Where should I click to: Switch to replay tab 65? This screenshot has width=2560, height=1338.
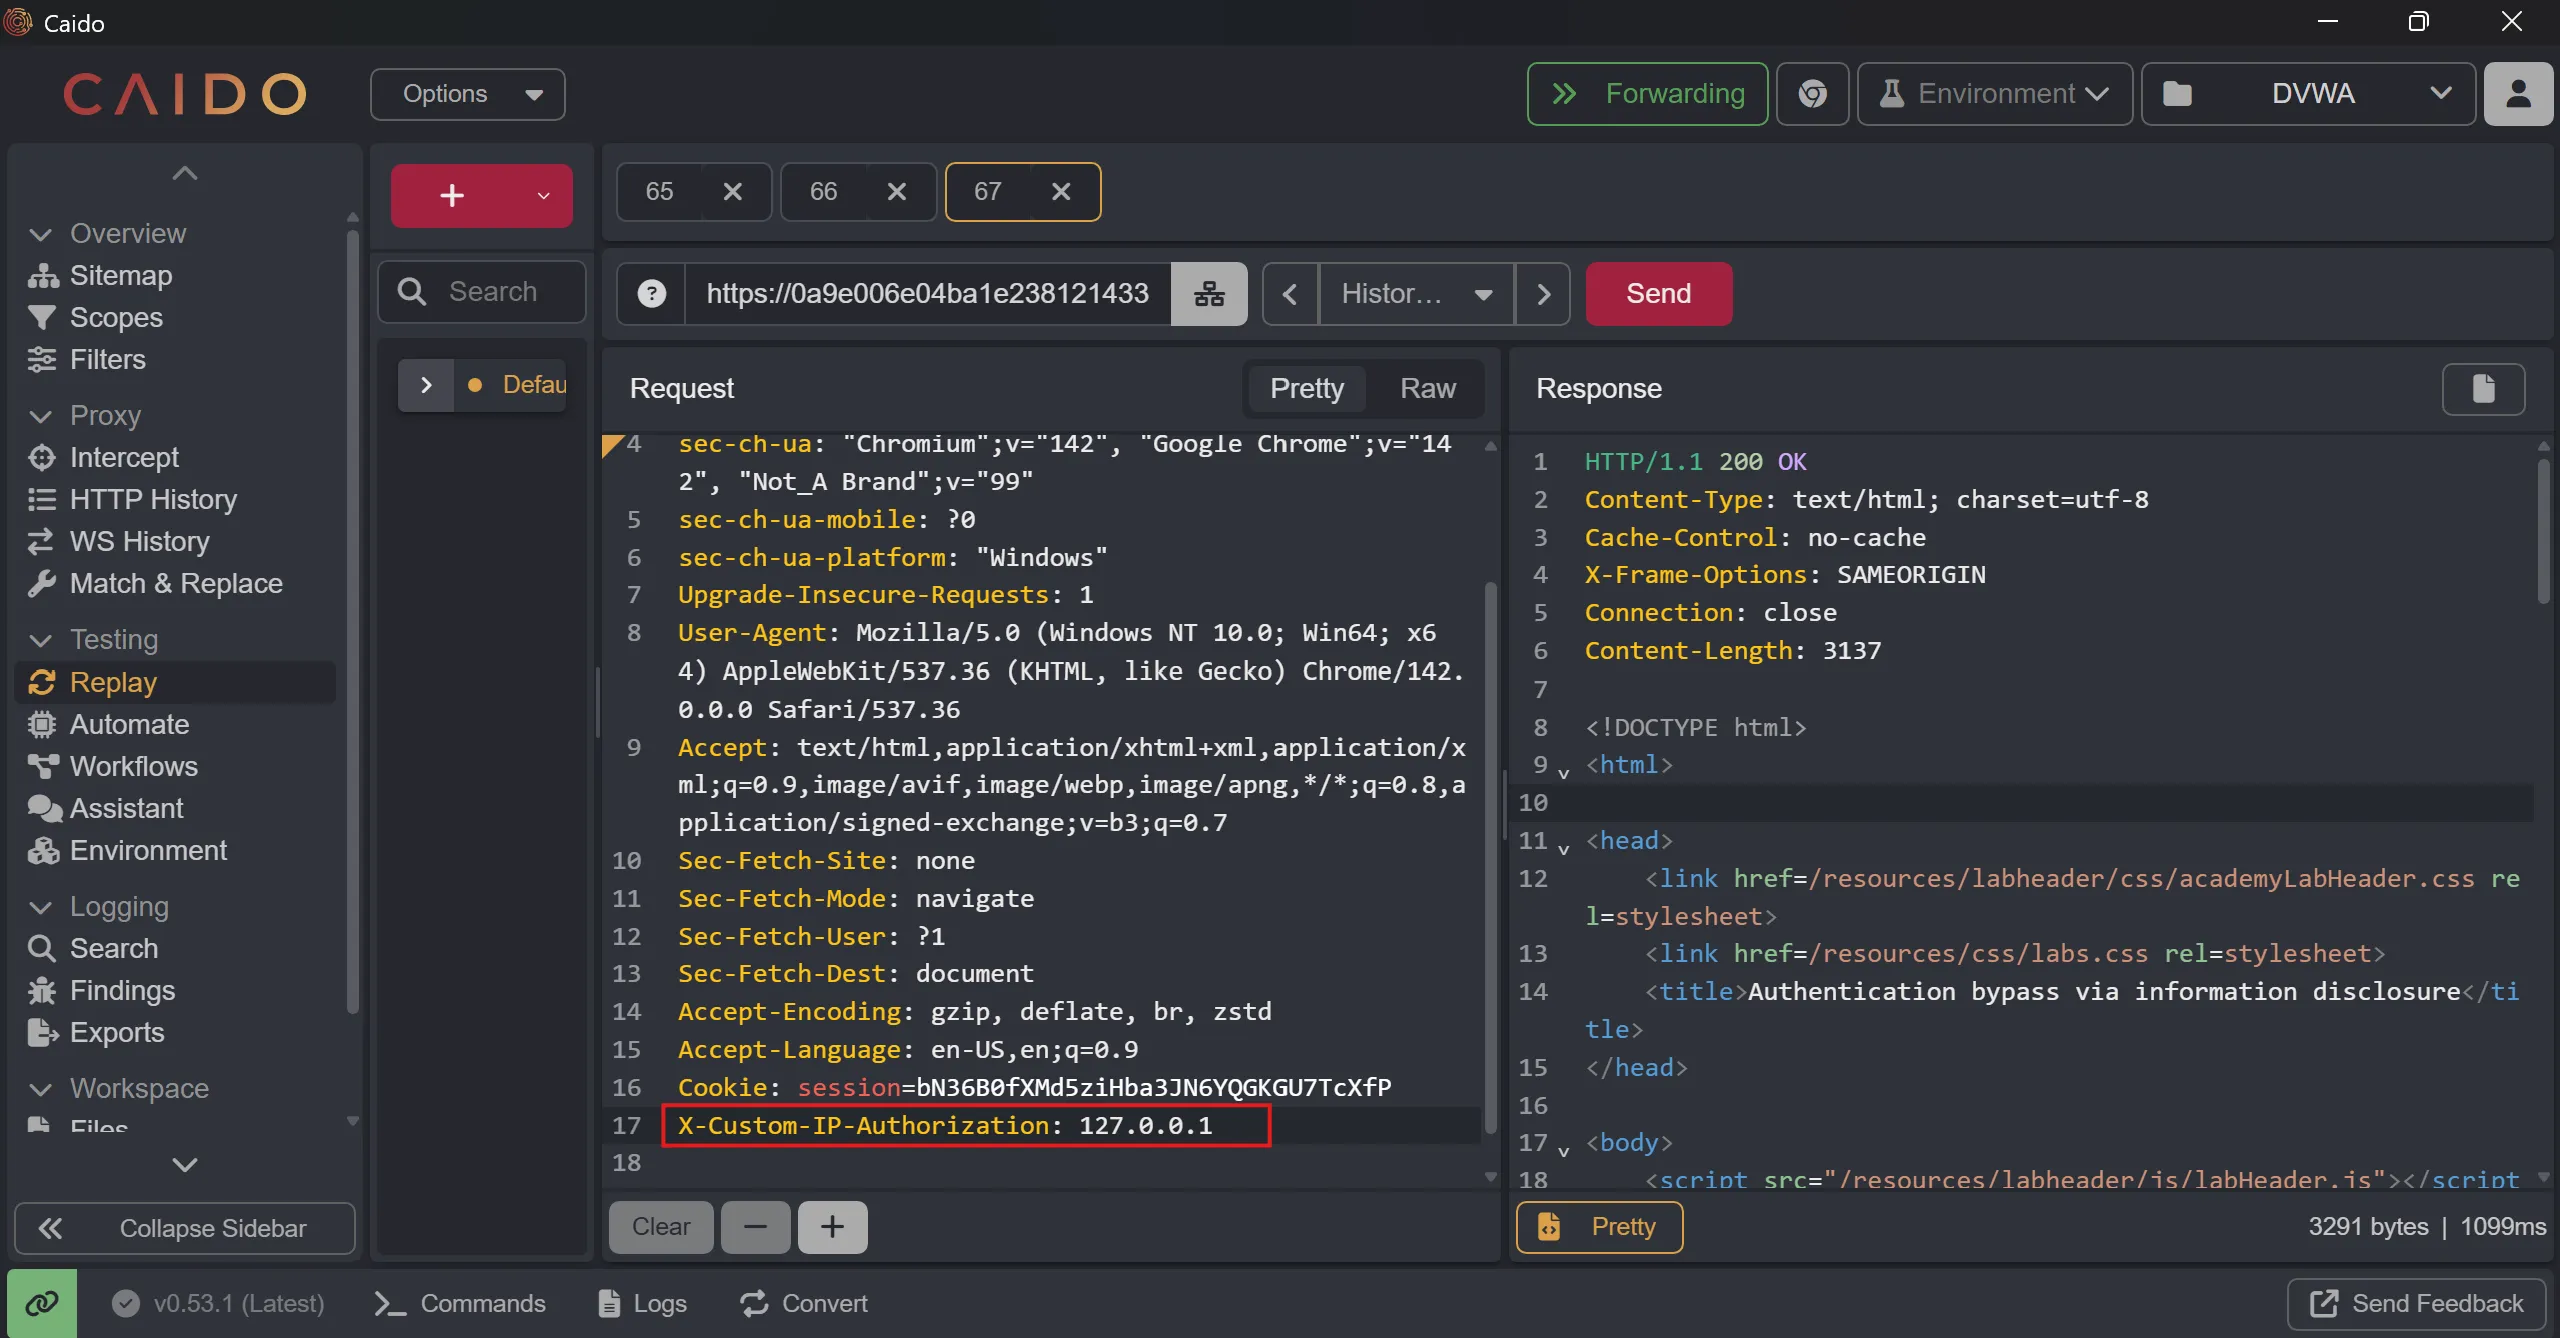pyautogui.click(x=660, y=192)
